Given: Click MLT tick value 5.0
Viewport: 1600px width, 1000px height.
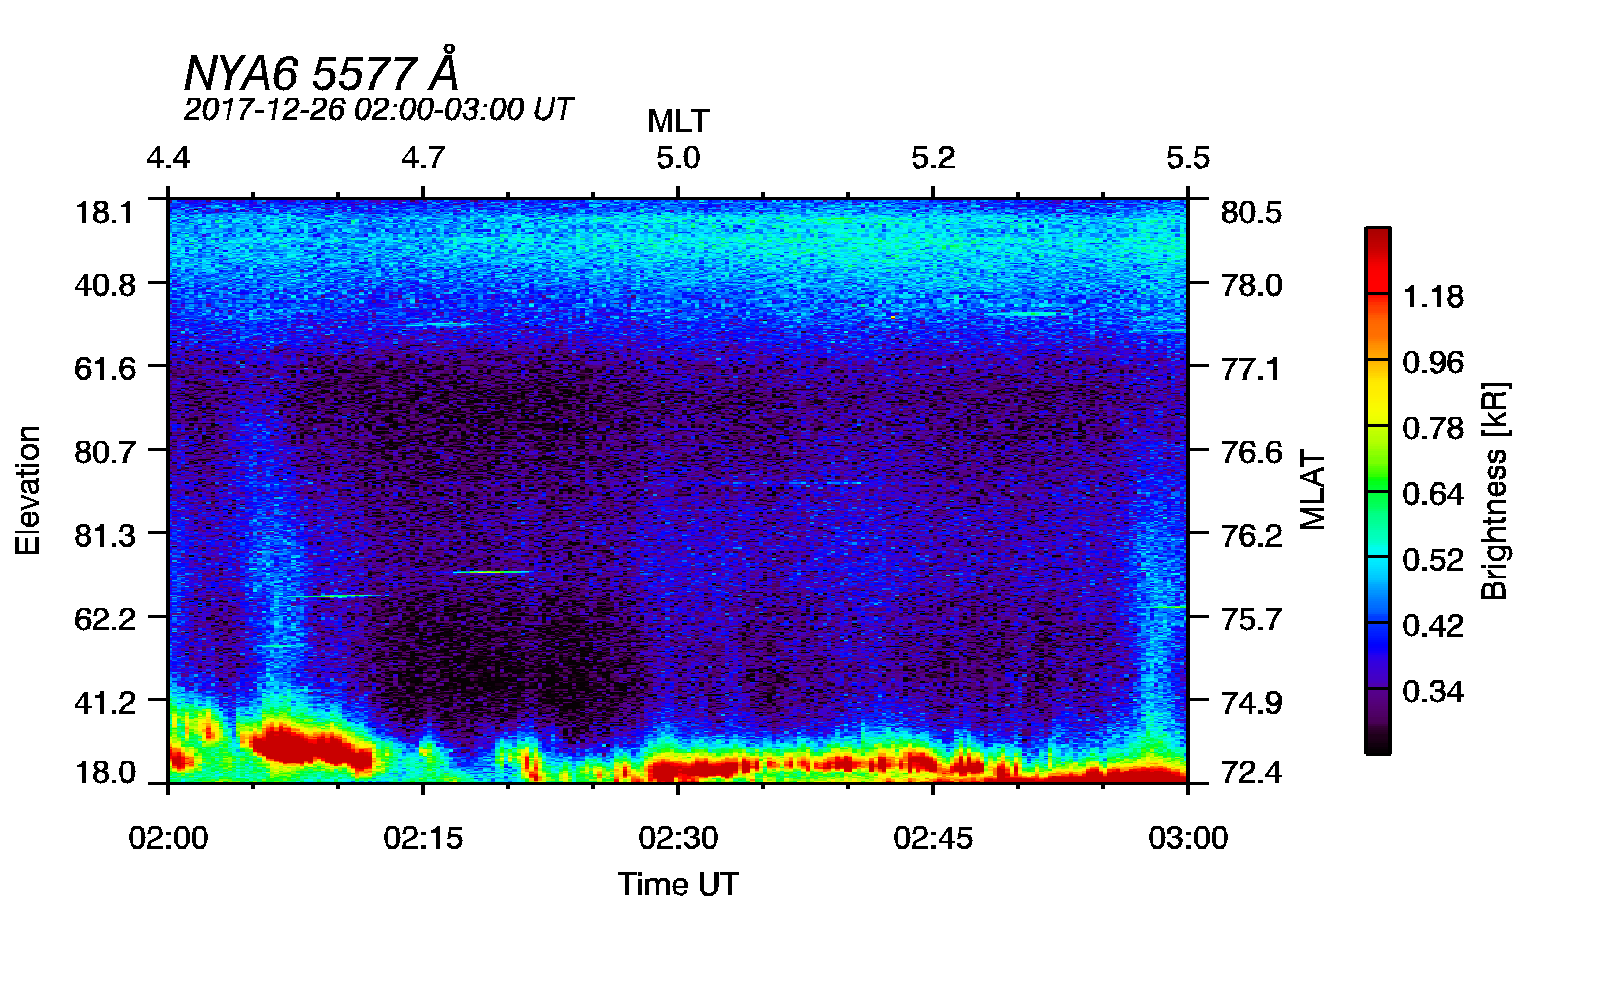Looking at the screenshot, I should pyautogui.click(x=678, y=158).
